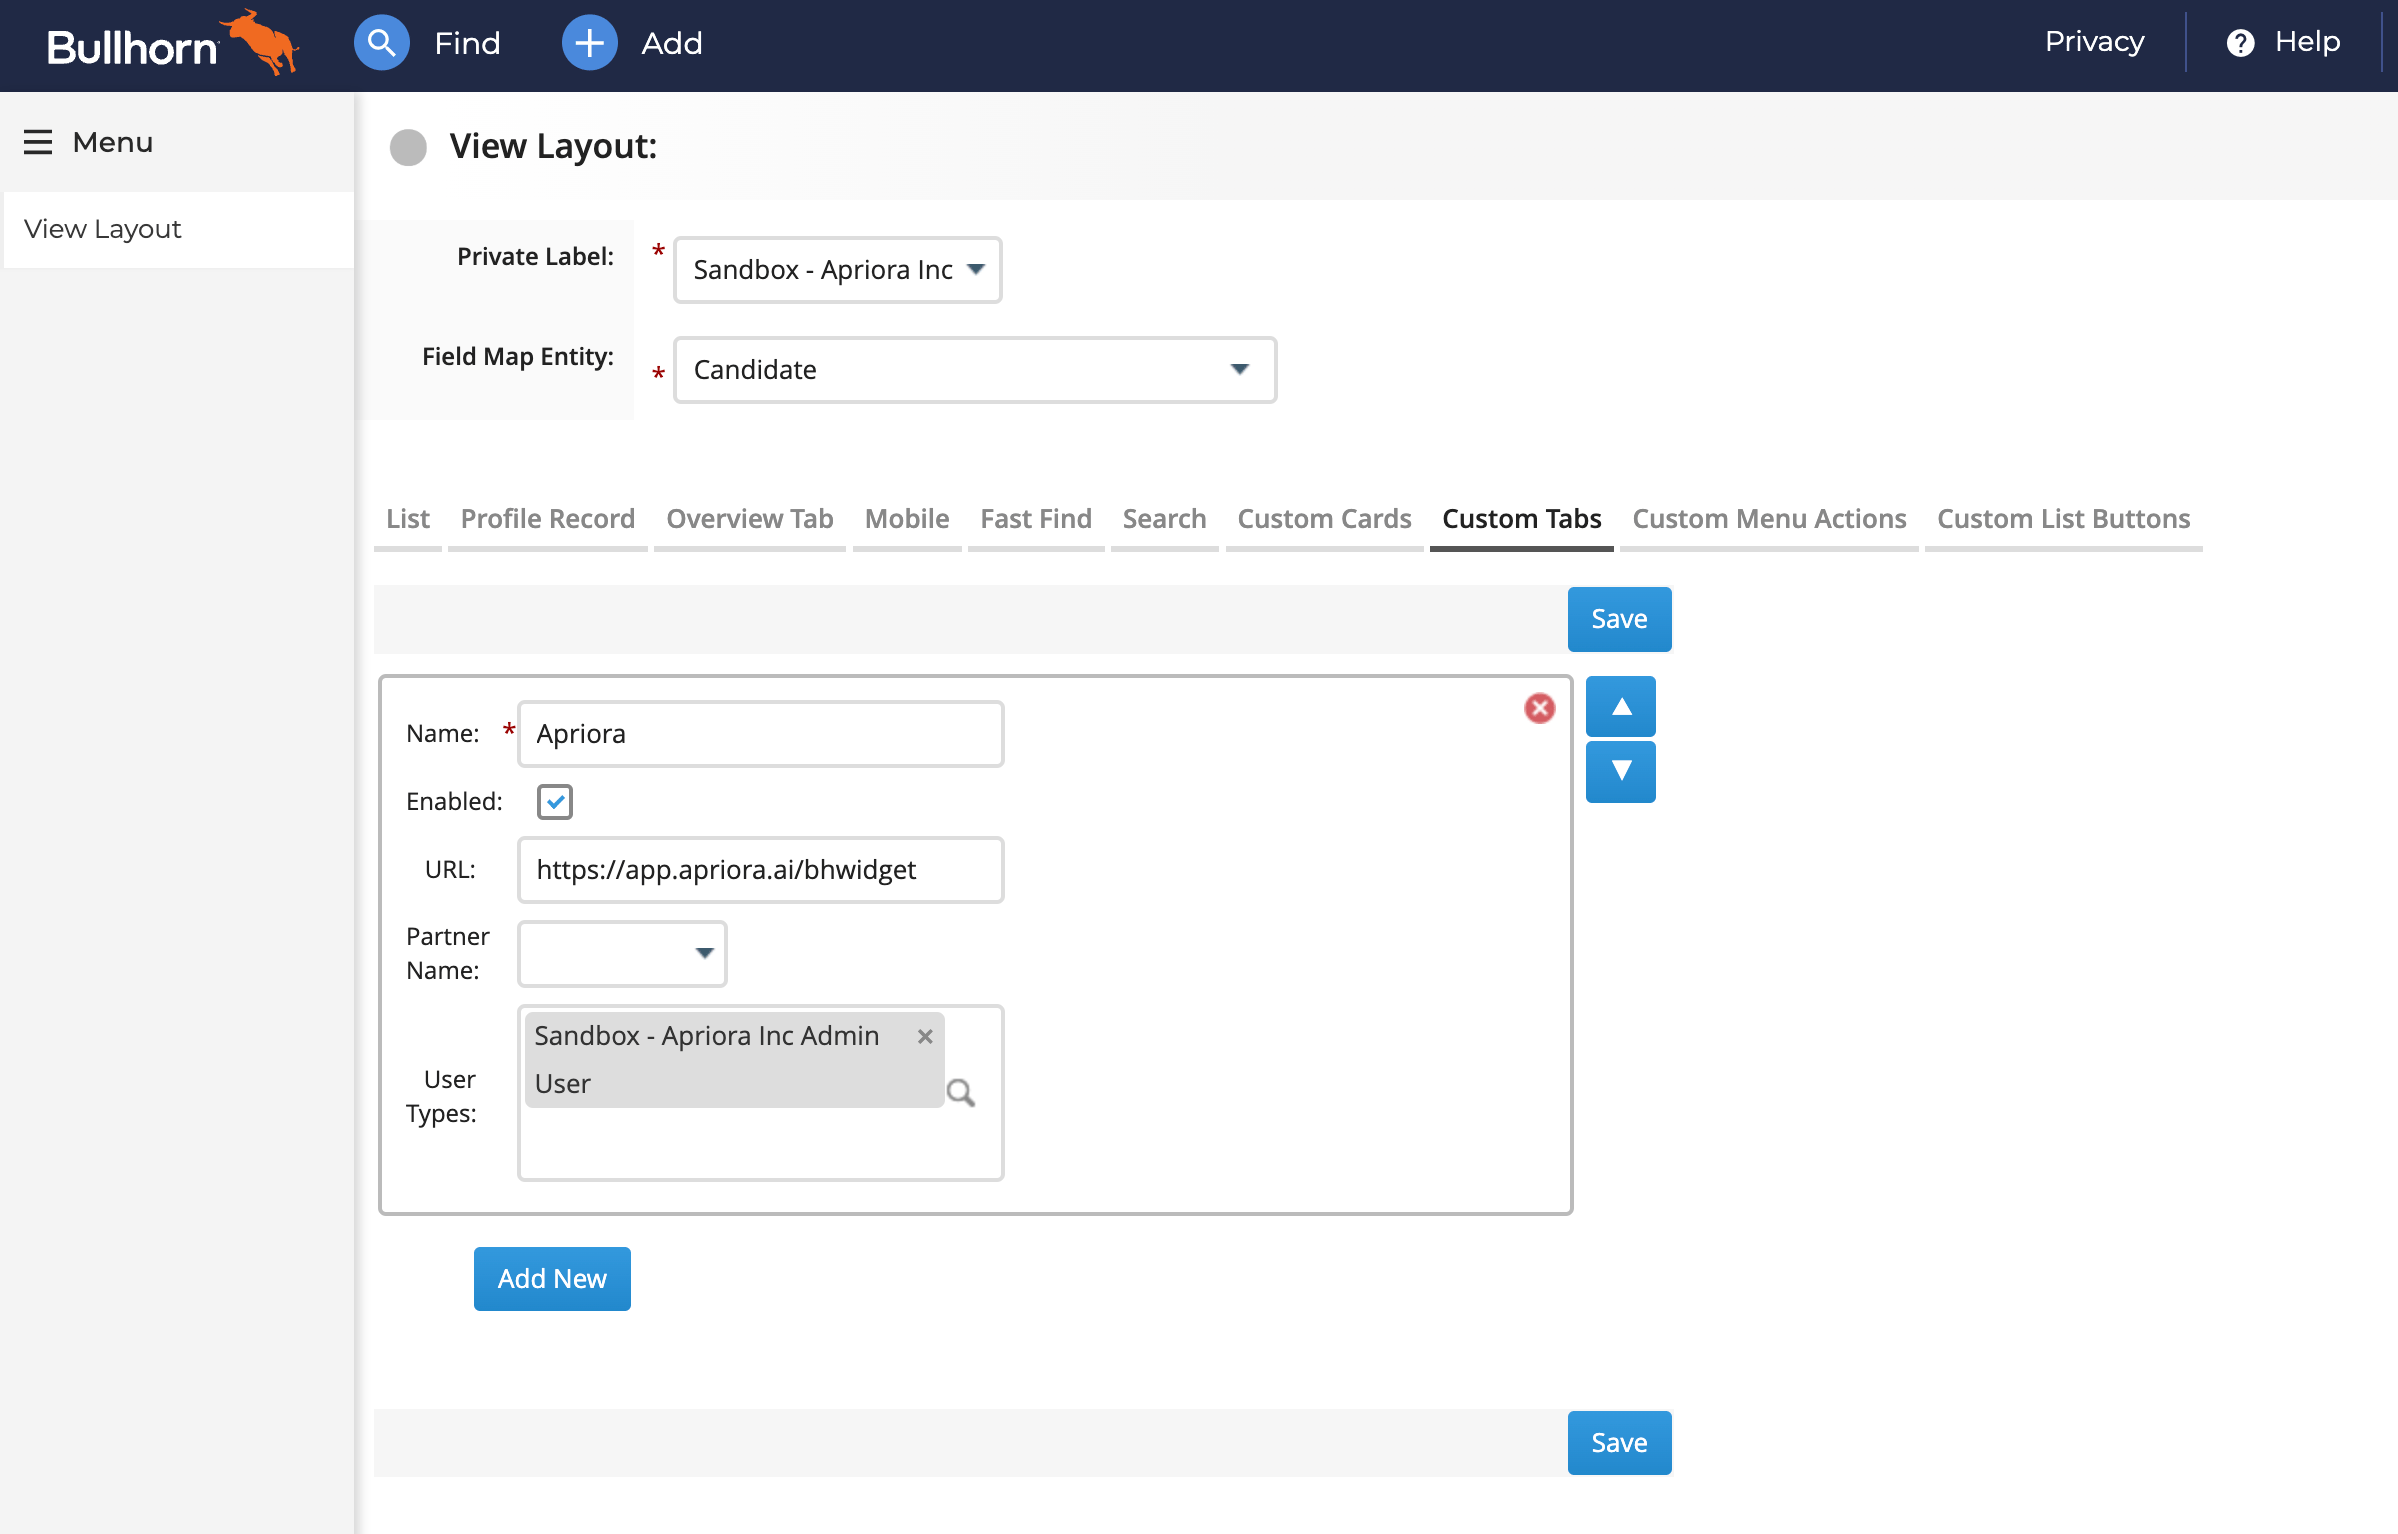
Task: Click the 'View Layout:' page heading
Action: pos(553,147)
